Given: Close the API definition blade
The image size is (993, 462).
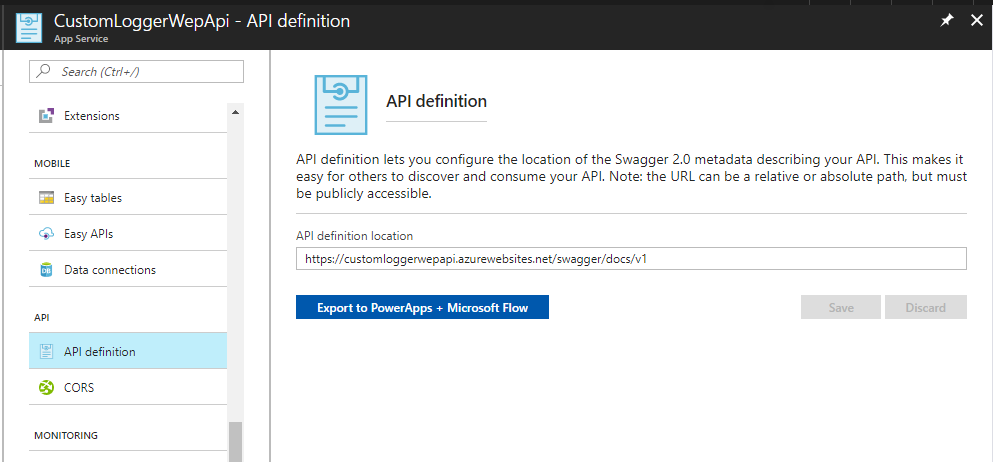Looking at the screenshot, I should [977, 21].
